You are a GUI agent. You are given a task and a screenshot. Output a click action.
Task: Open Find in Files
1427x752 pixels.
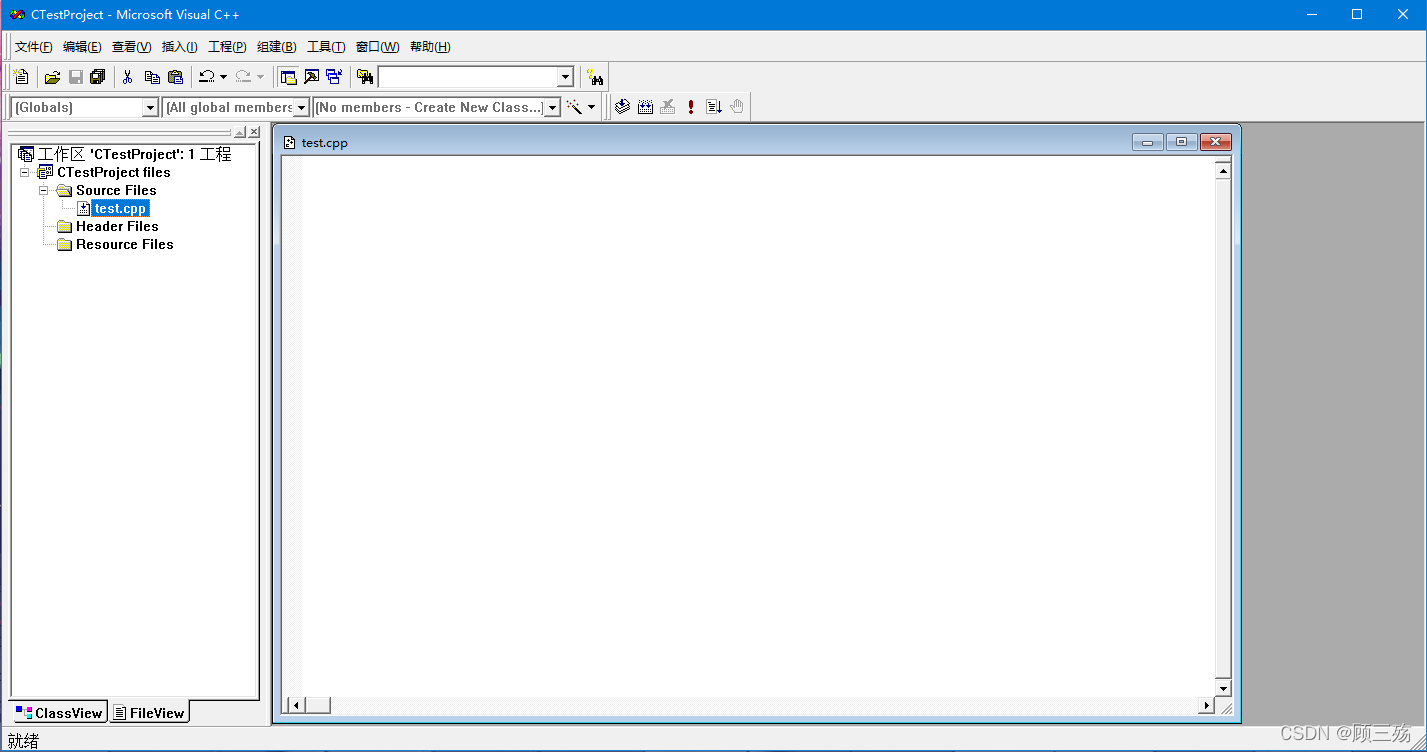click(x=364, y=77)
